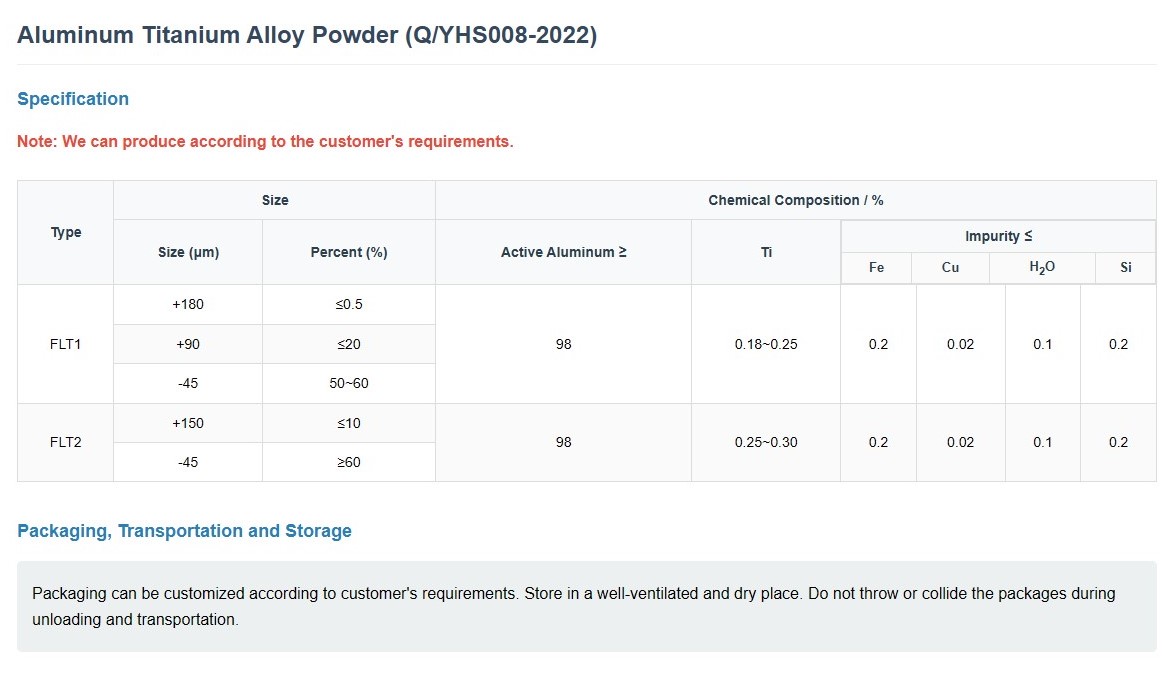Image resolution: width=1167 pixels, height=673 pixels.
Task: Click the Specification section heading
Action: click(73, 99)
